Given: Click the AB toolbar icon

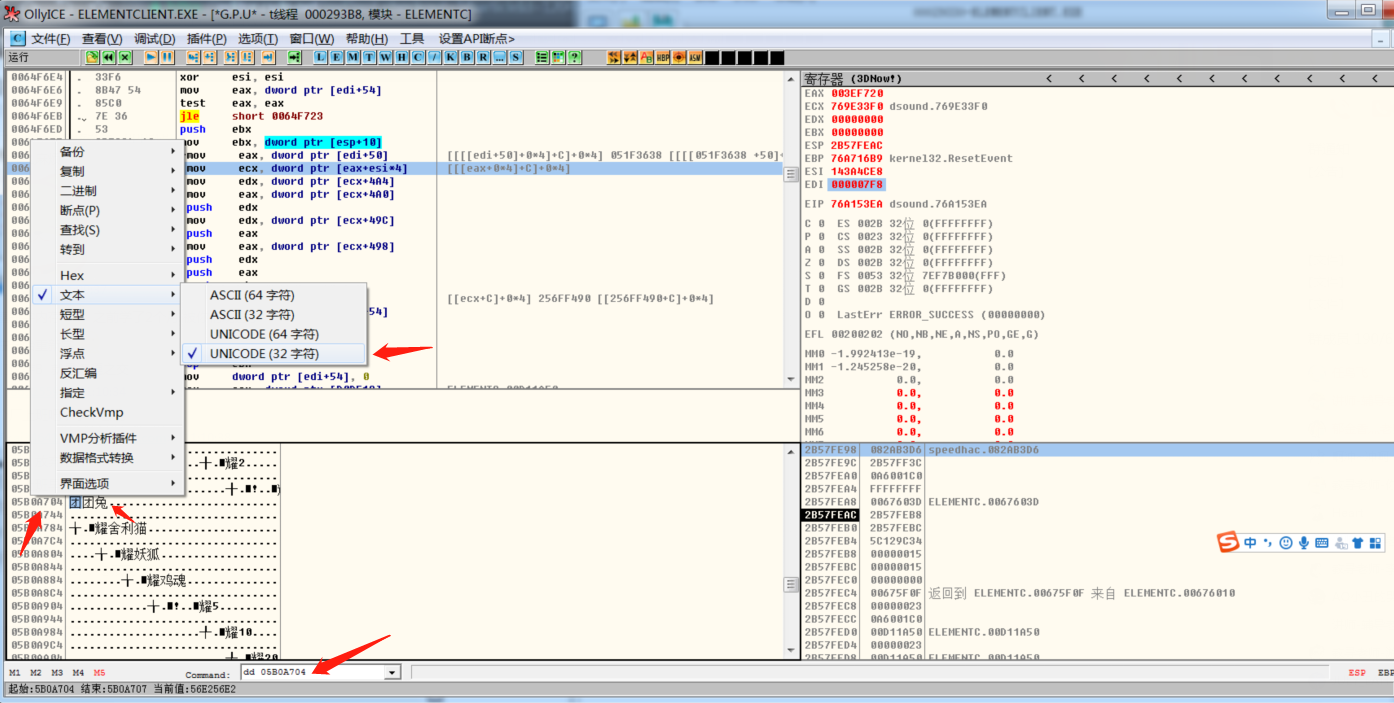Looking at the screenshot, I should click(x=646, y=57).
